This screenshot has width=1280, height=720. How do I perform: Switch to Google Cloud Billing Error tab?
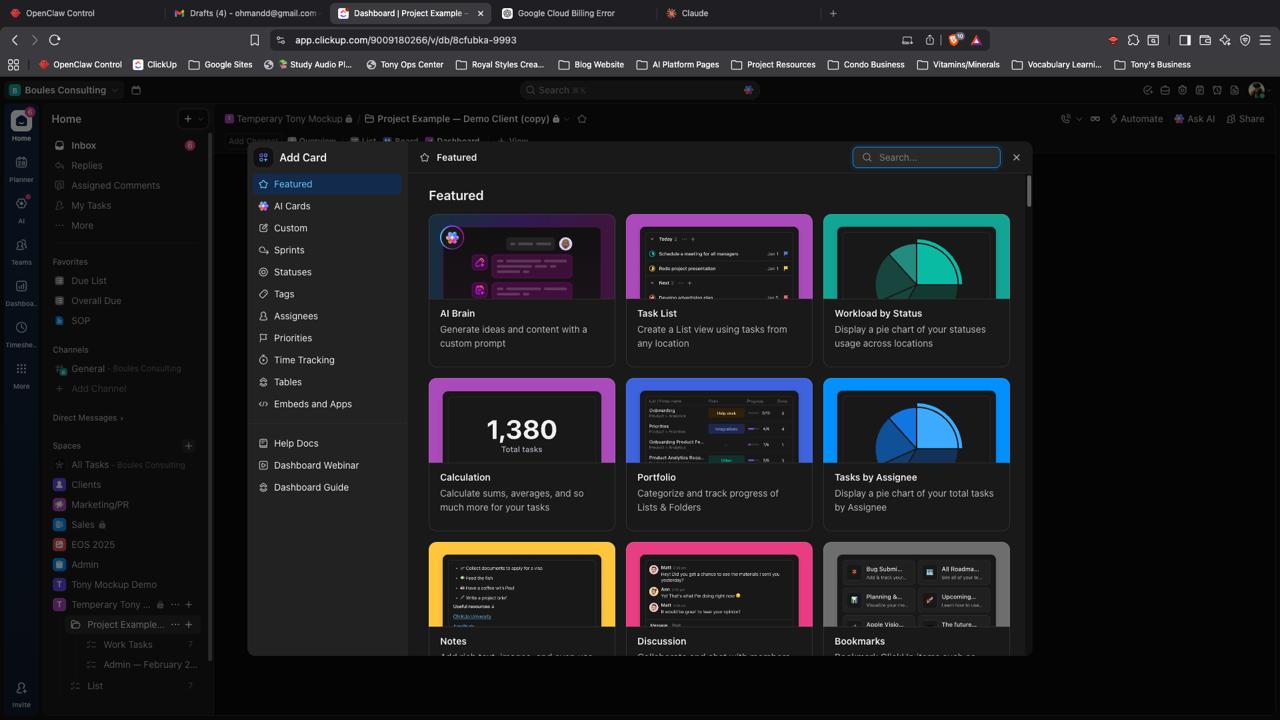click(x=566, y=13)
